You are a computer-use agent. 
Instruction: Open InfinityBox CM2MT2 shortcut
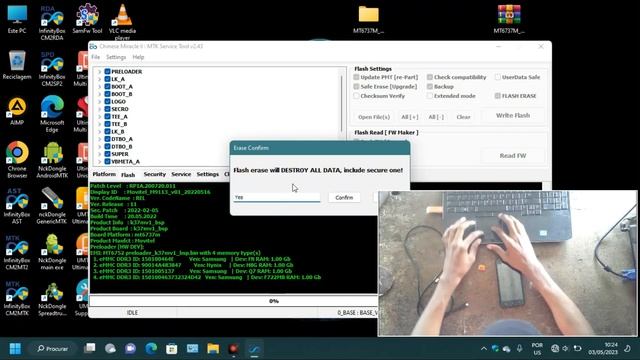pyautogui.click(x=17, y=252)
